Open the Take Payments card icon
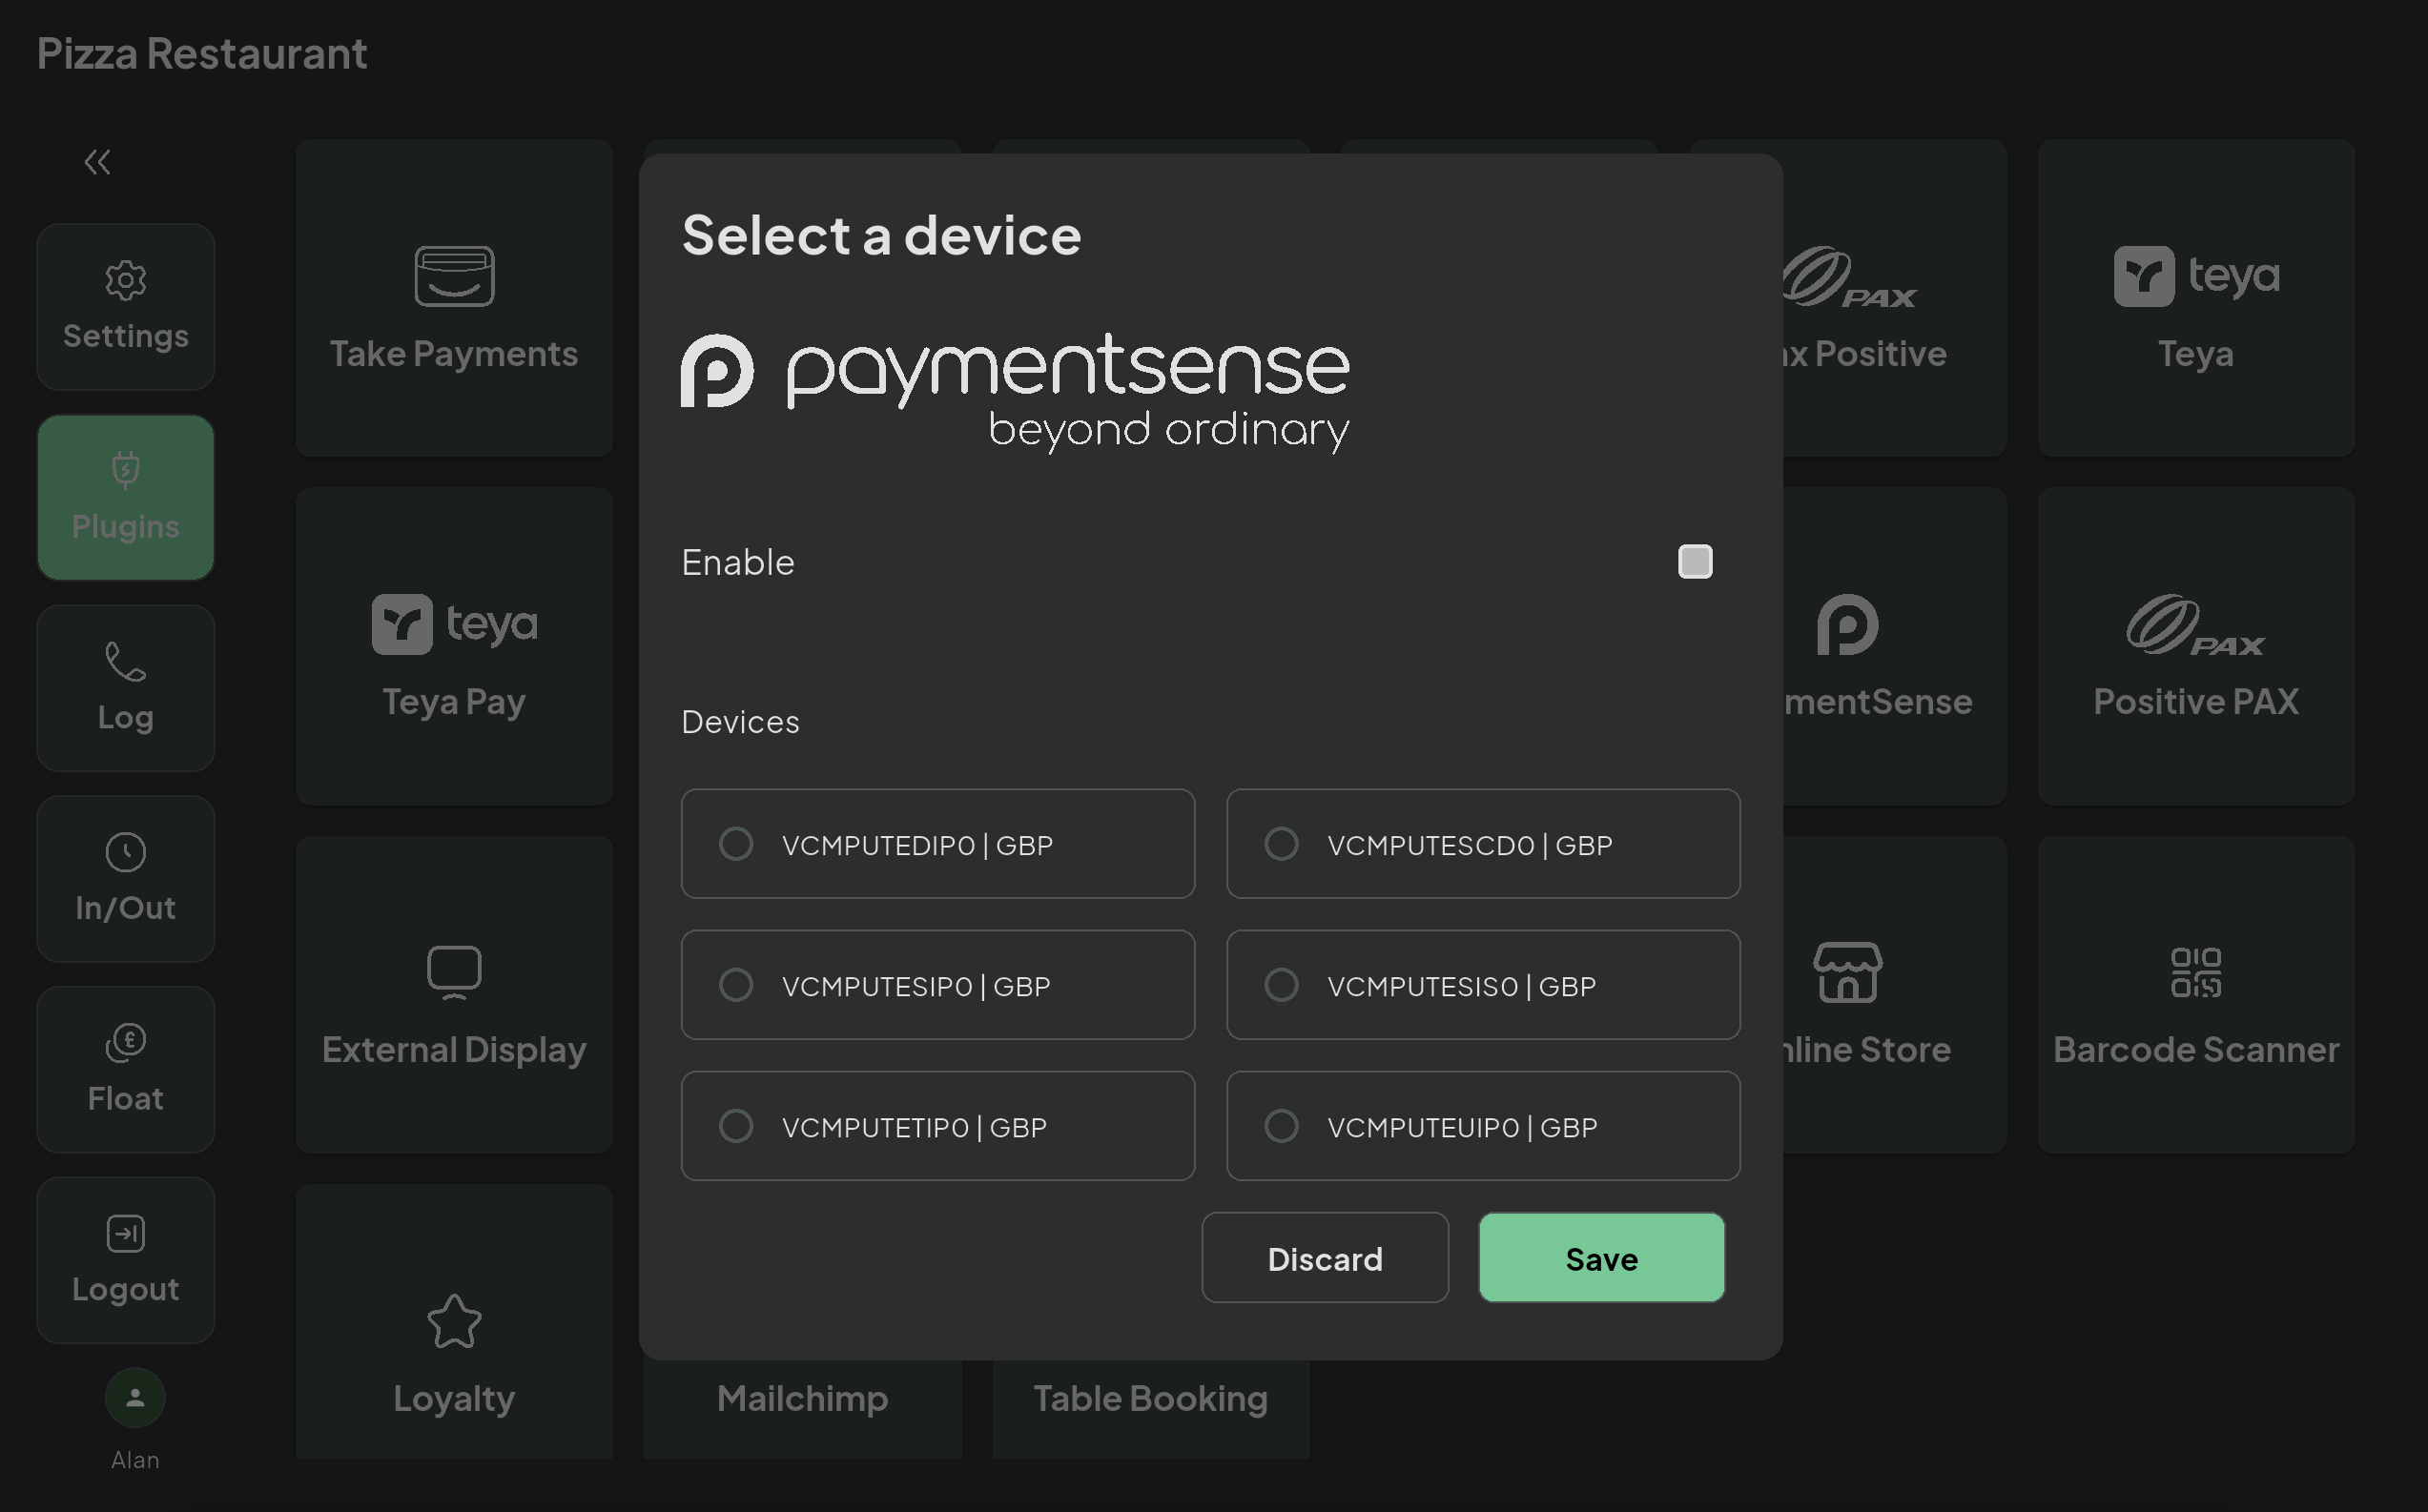The width and height of the screenshot is (2428, 1512). pyautogui.click(x=454, y=276)
